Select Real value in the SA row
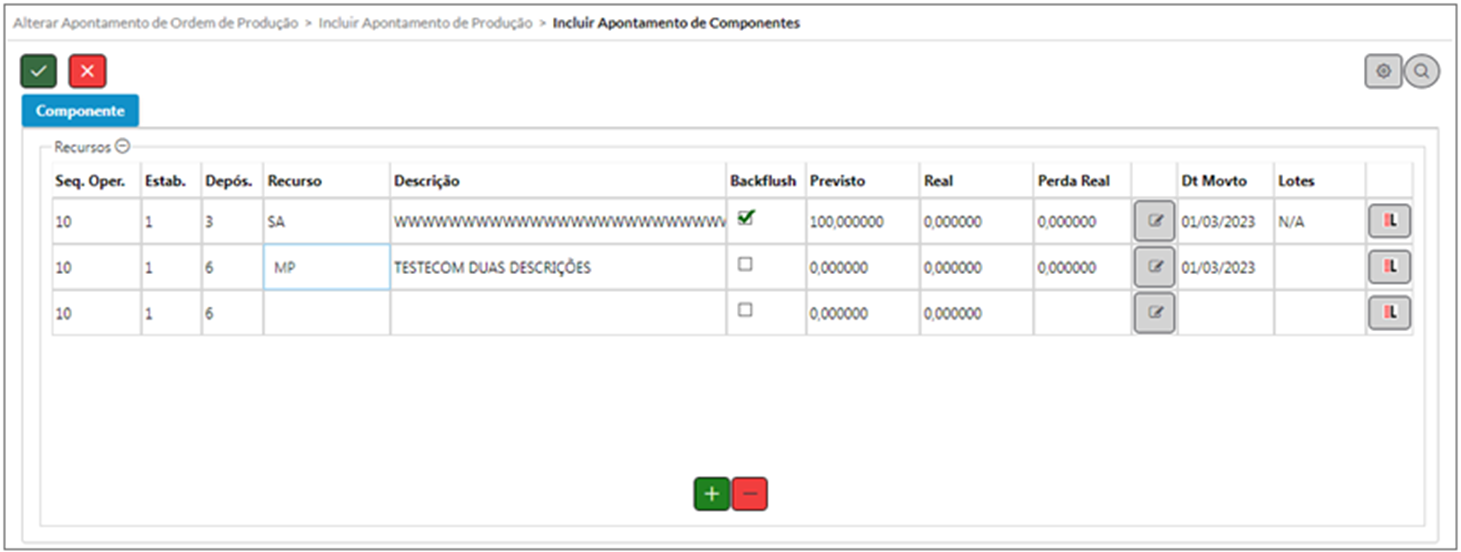The image size is (1461, 552). 952,222
